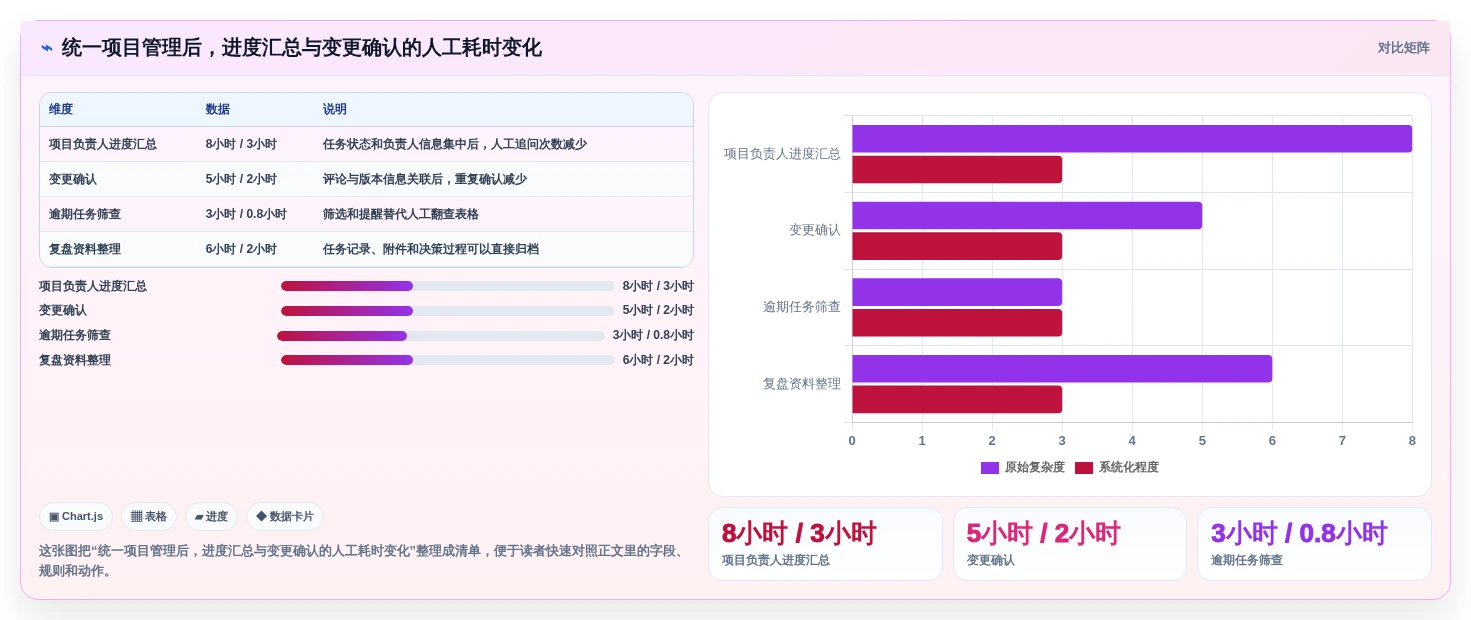Toggle 系统化程度 legend swatch in chart

coord(1084,468)
